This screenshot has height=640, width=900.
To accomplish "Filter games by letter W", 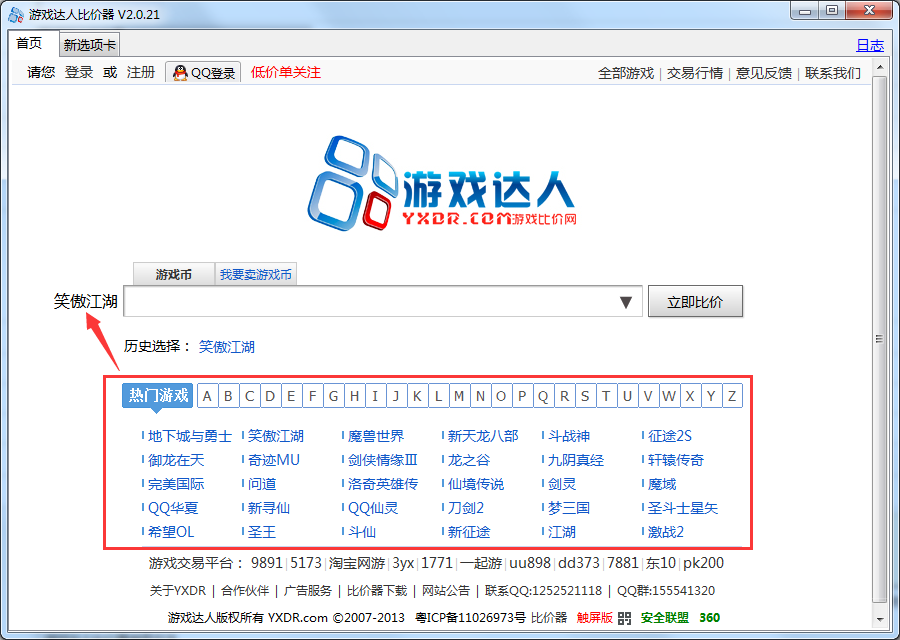I will tap(669, 396).
